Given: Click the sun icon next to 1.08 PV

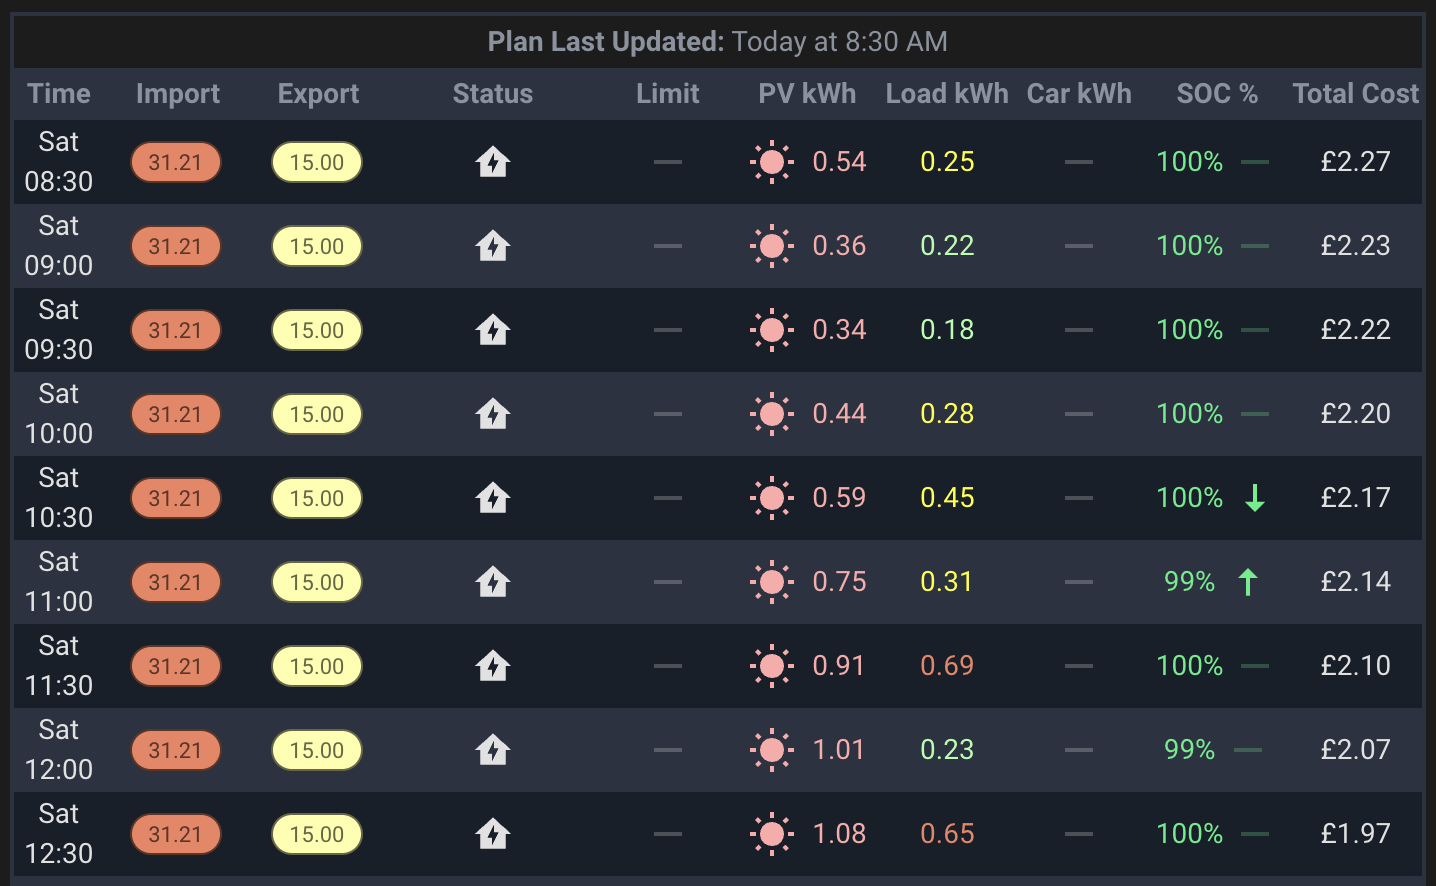Looking at the screenshot, I should [772, 834].
